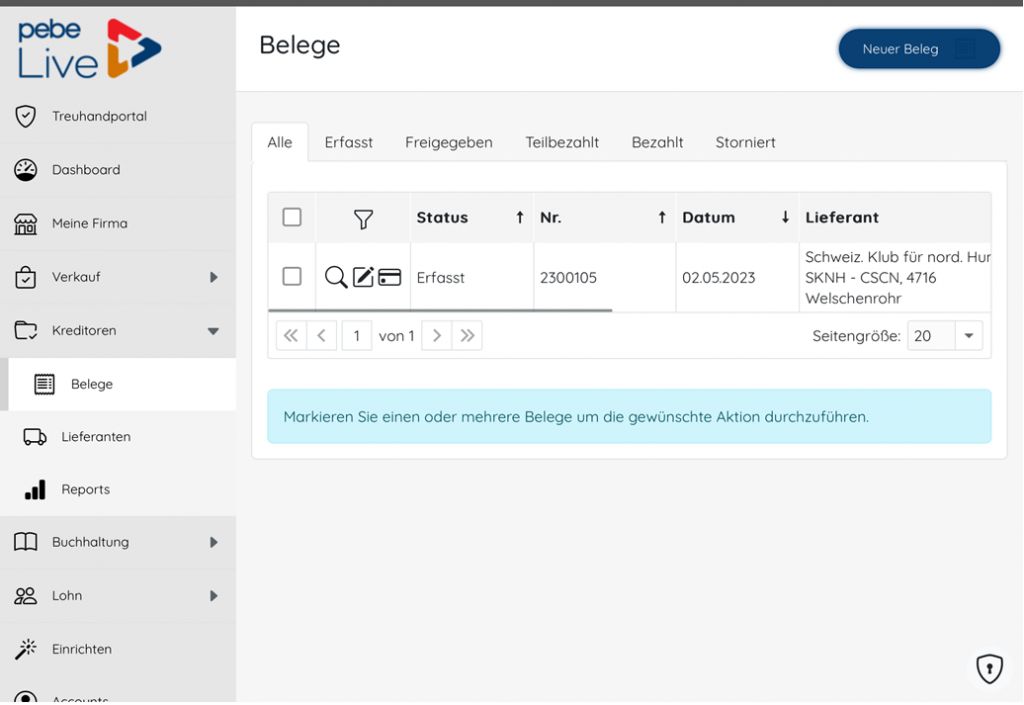Switch to the Bezahlt tab
This screenshot has width=1024, height=705.
coord(657,142)
